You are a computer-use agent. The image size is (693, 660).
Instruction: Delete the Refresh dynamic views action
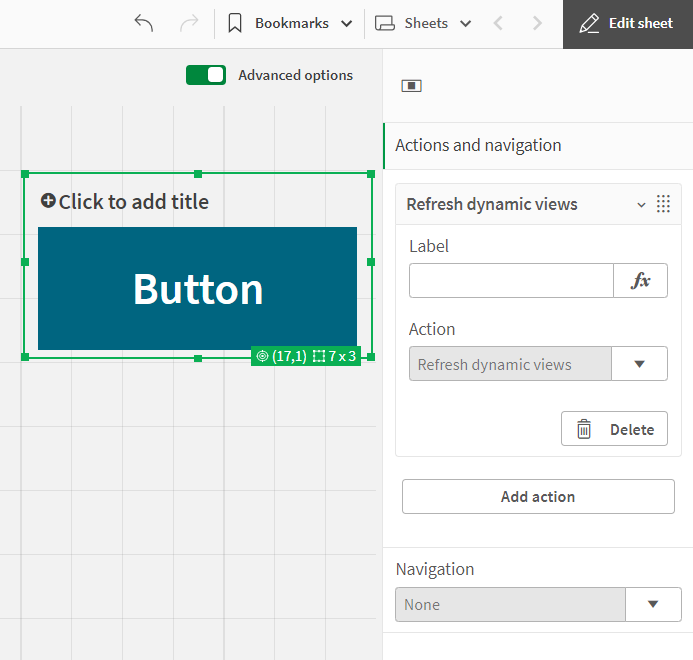[614, 429]
